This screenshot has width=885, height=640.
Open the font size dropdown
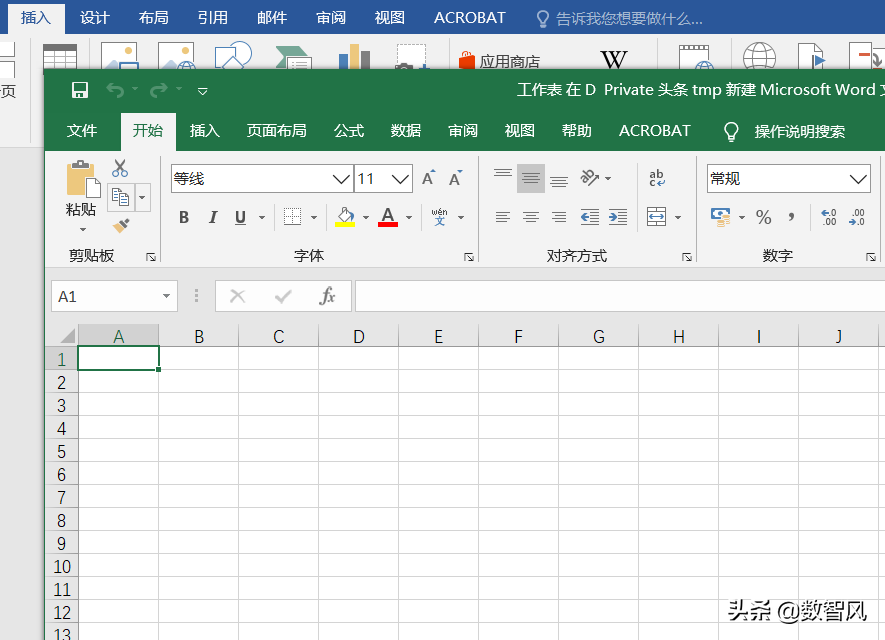[400, 178]
